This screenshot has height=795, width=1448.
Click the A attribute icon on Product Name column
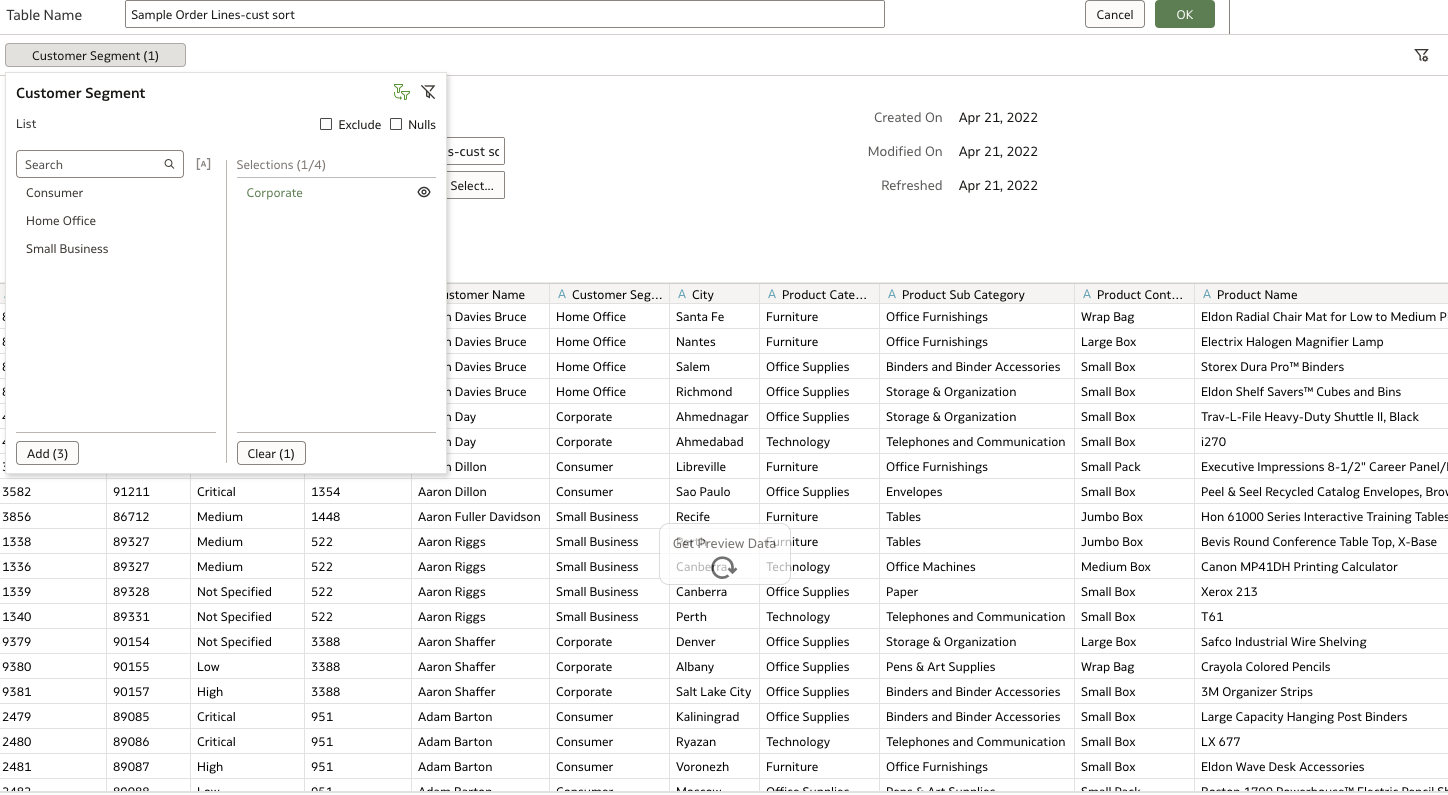click(x=1206, y=294)
